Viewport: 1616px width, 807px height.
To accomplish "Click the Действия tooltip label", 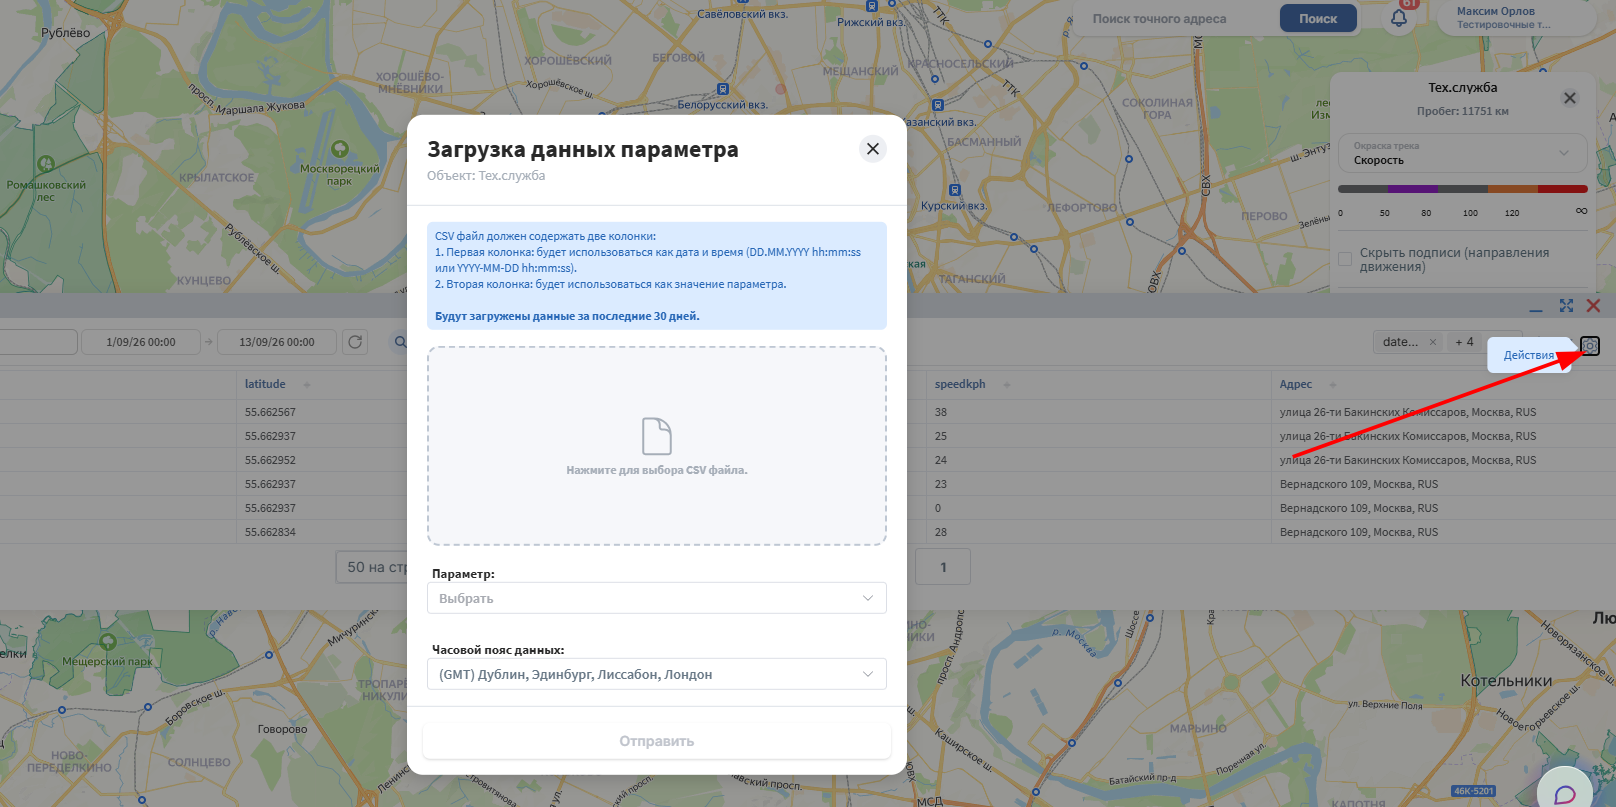I will click(1529, 355).
